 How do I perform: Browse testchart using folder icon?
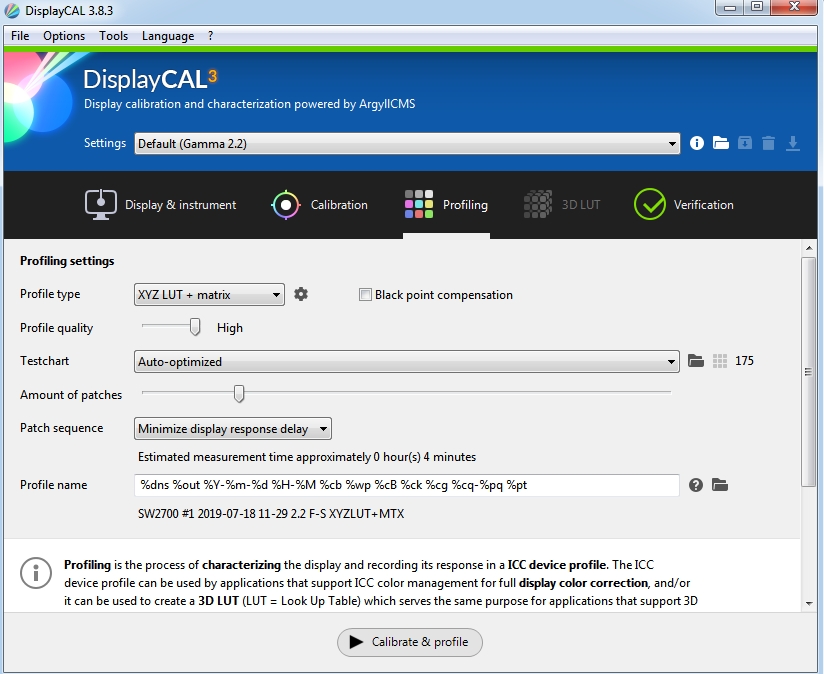697,361
